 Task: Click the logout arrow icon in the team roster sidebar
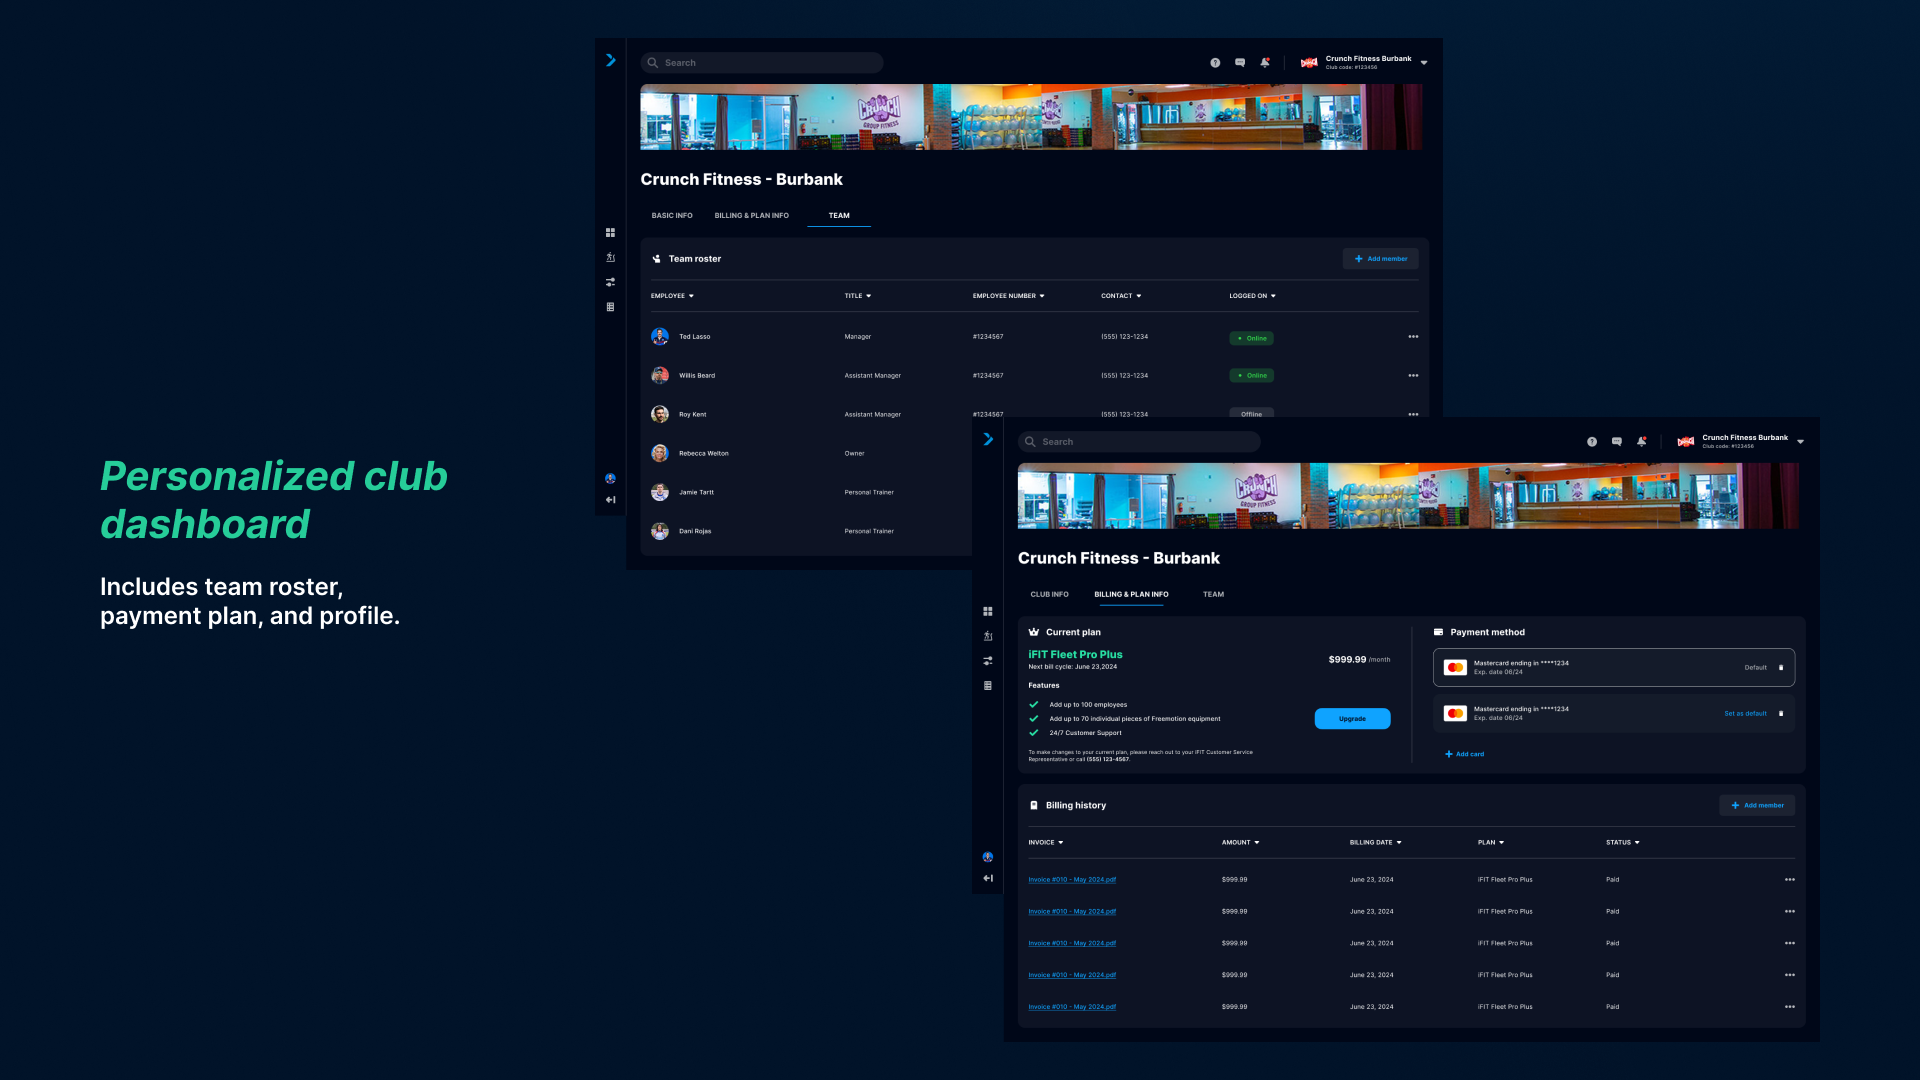[x=610, y=499]
